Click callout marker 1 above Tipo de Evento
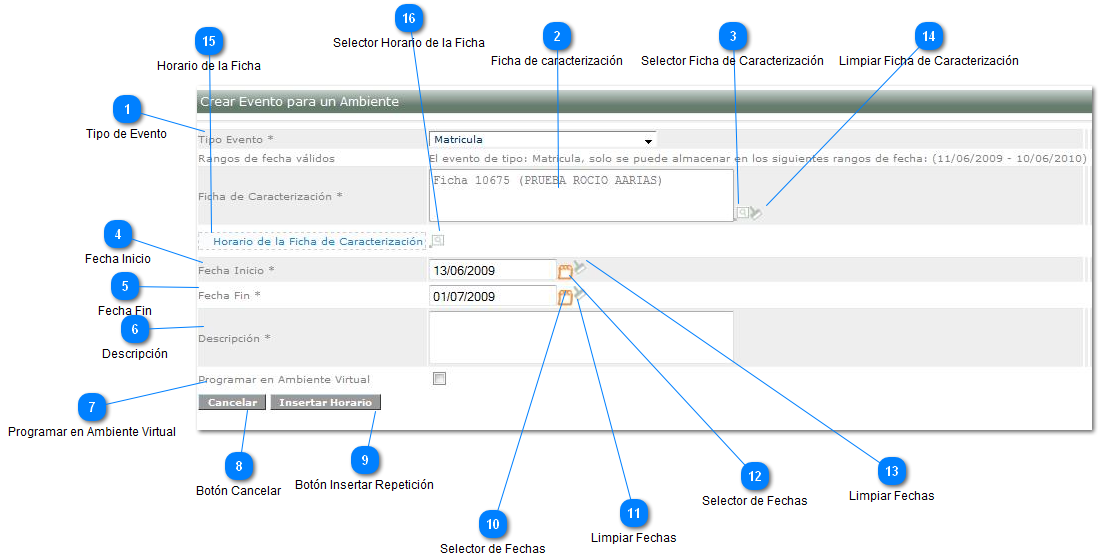 127,109
